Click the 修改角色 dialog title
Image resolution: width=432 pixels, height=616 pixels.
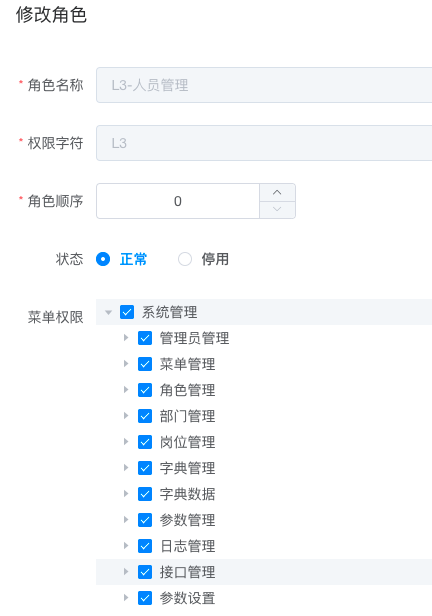51,15
